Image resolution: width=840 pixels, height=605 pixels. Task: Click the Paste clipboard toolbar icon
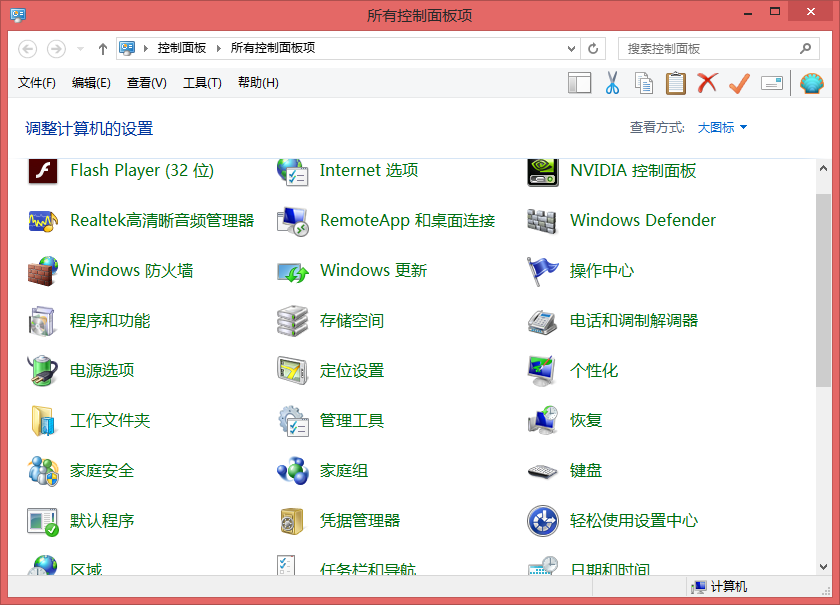676,83
